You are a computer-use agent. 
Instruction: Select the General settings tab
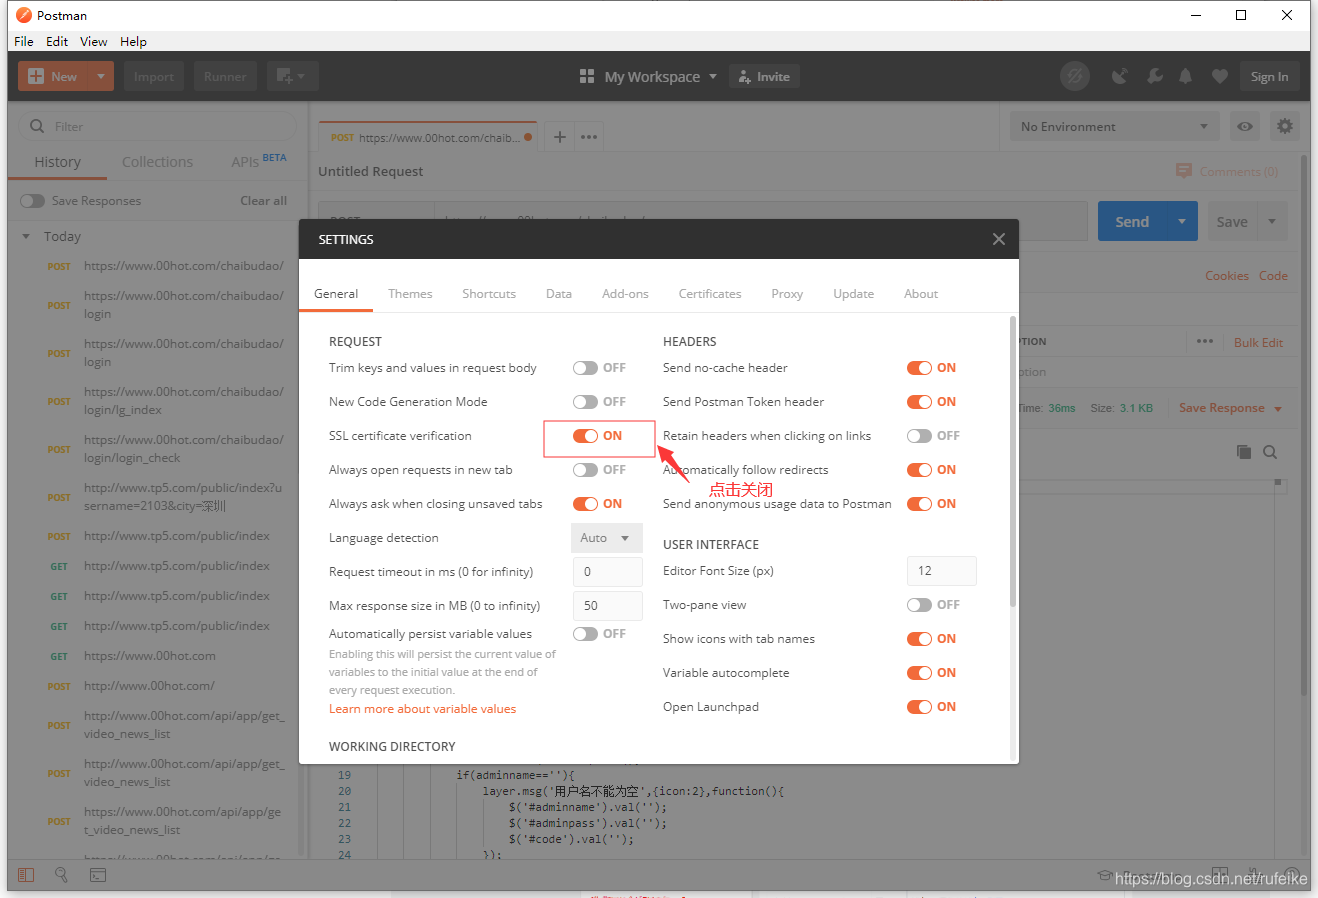tap(336, 294)
